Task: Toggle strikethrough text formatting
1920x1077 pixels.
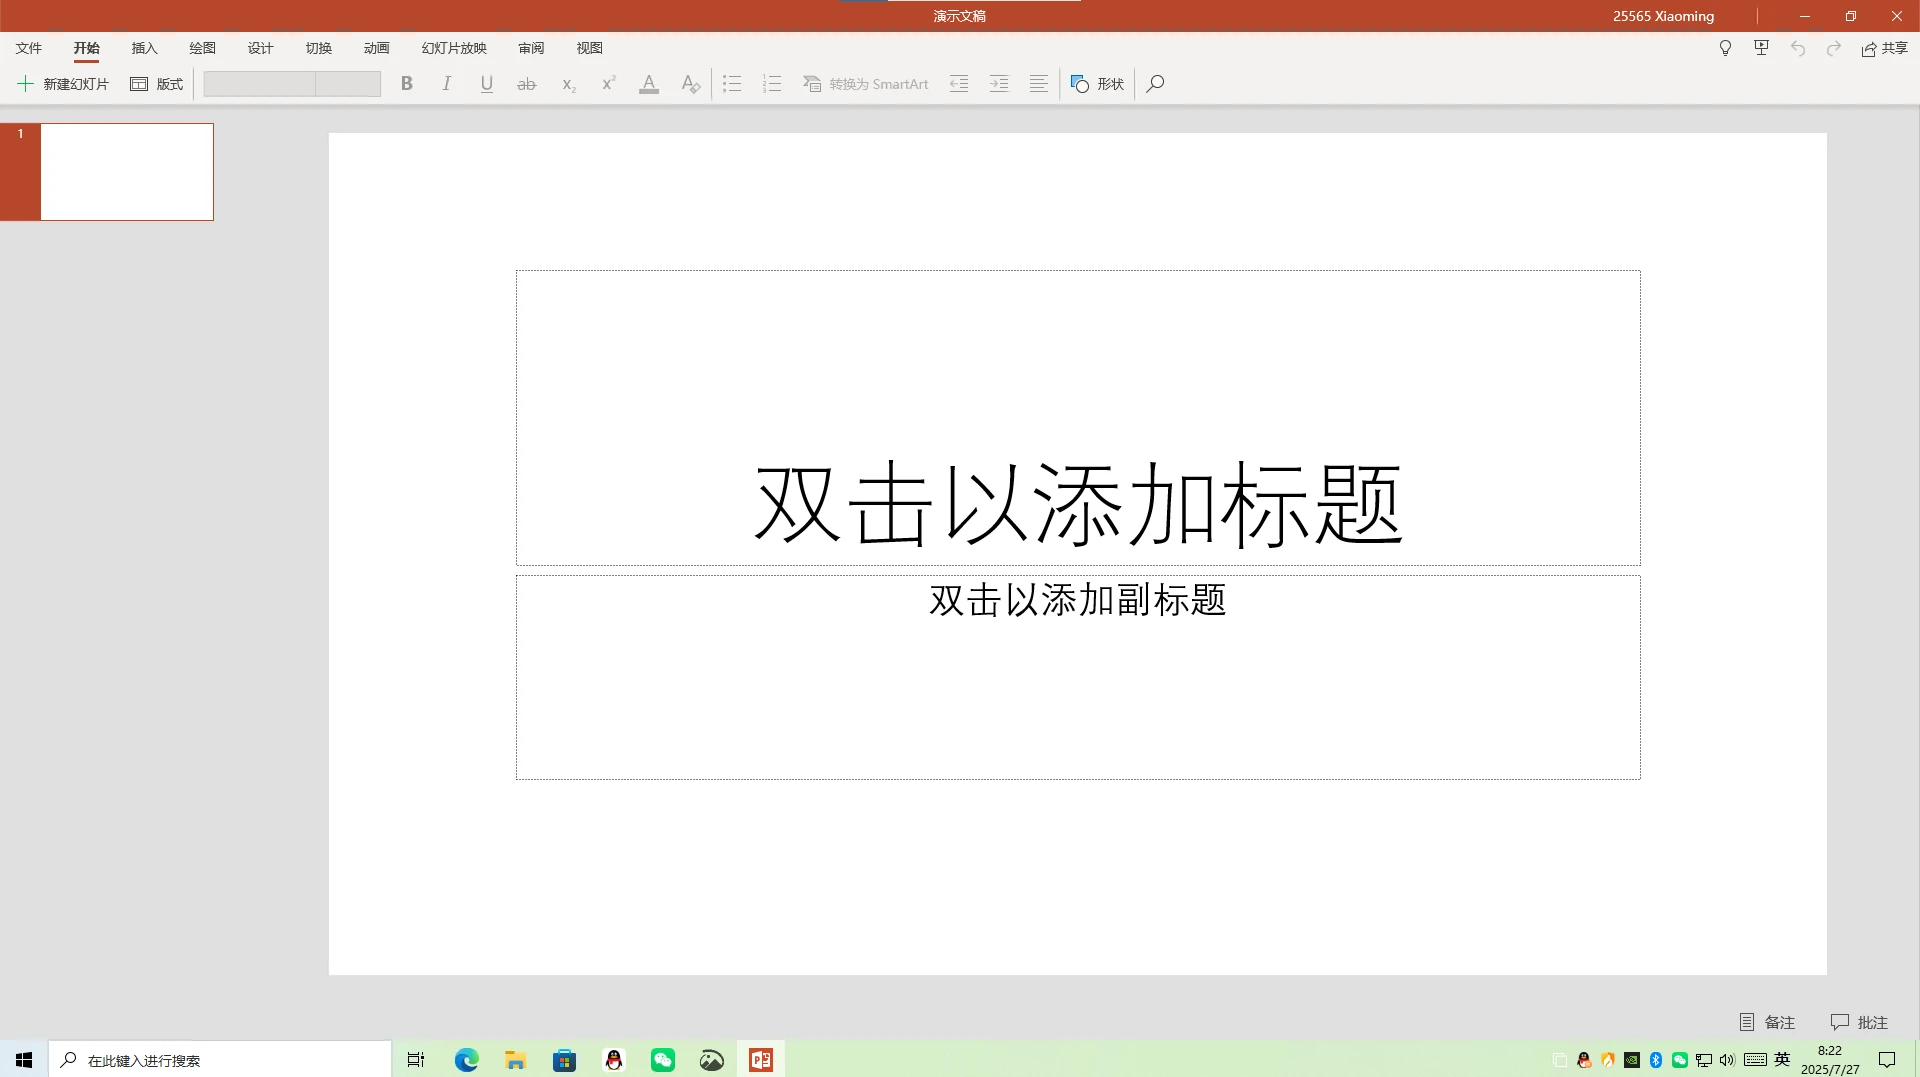Action: pyautogui.click(x=527, y=84)
